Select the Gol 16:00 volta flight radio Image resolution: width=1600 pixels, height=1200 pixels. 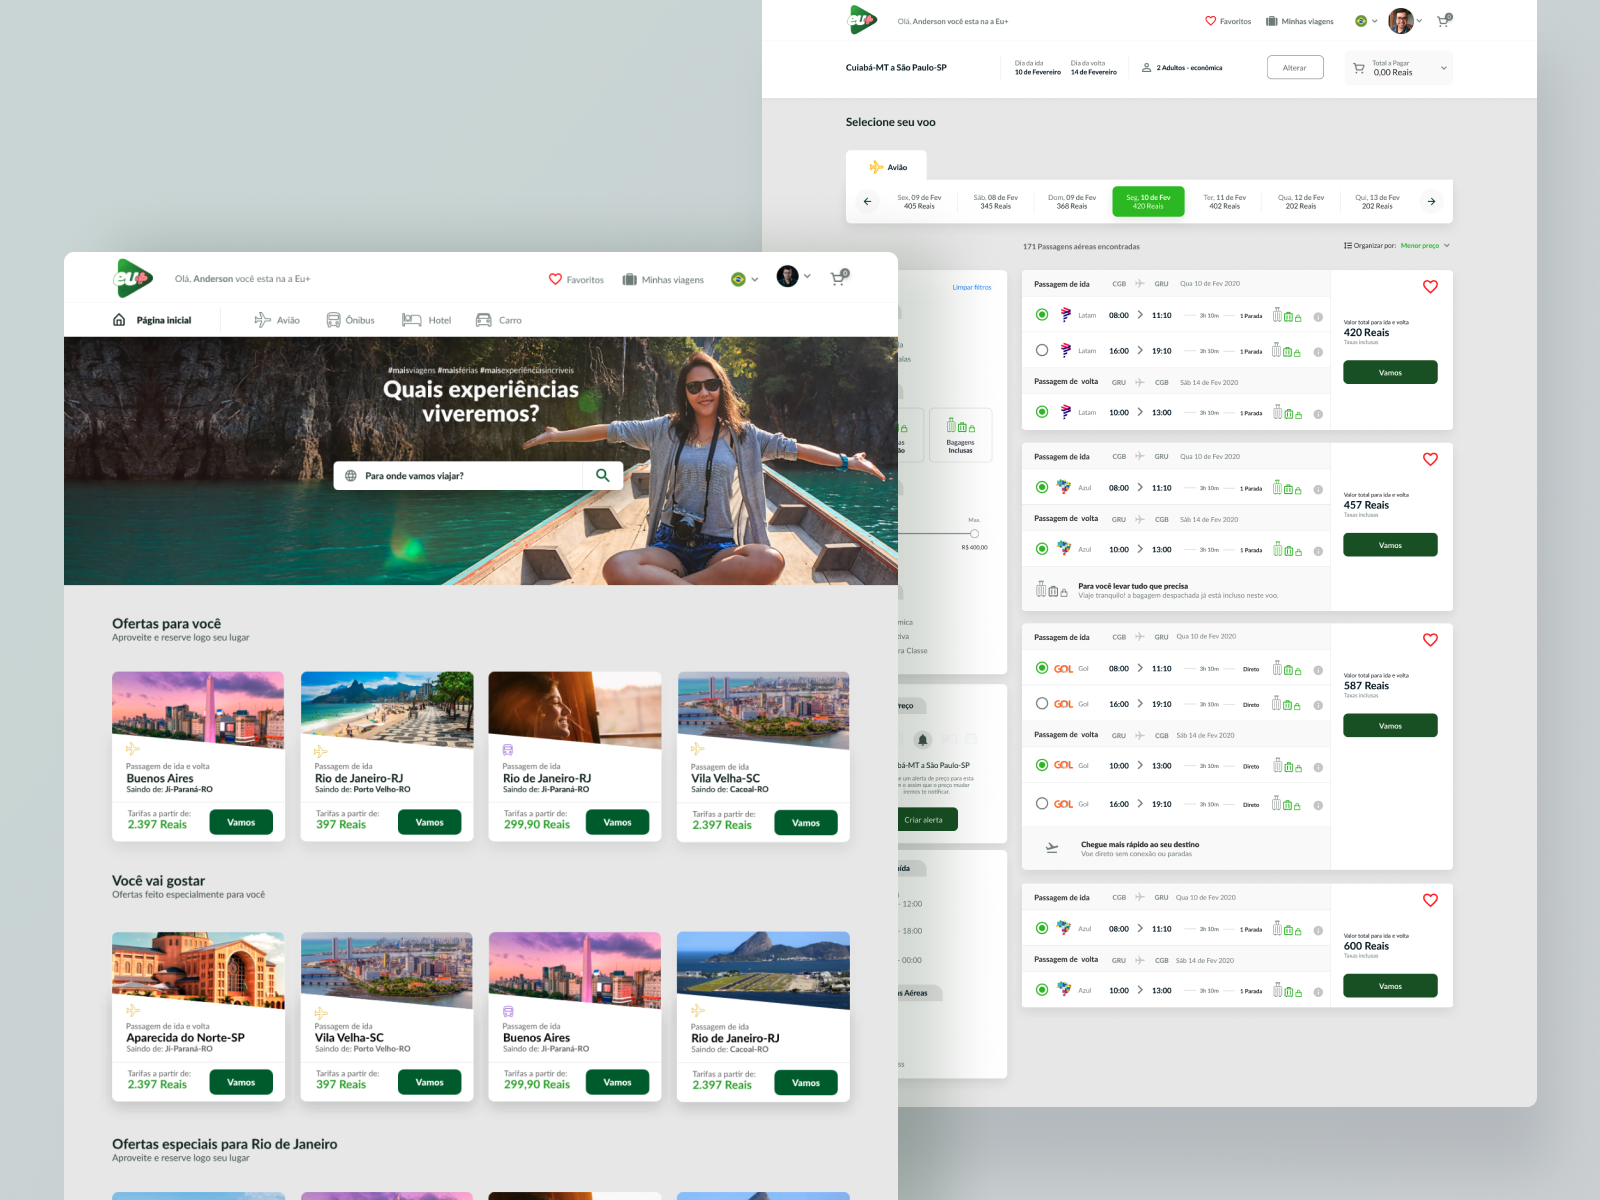1042,803
